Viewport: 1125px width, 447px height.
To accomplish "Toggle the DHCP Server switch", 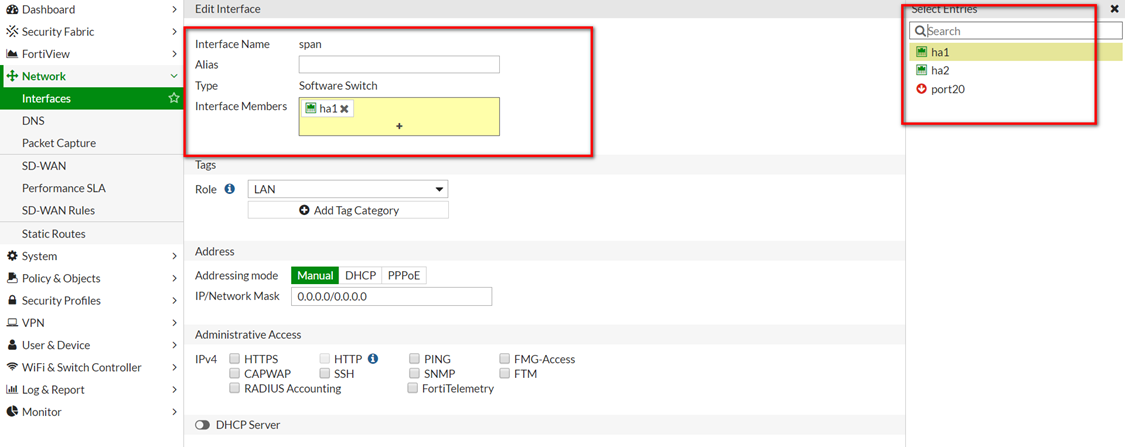I will pyautogui.click(x=203, y=425).
